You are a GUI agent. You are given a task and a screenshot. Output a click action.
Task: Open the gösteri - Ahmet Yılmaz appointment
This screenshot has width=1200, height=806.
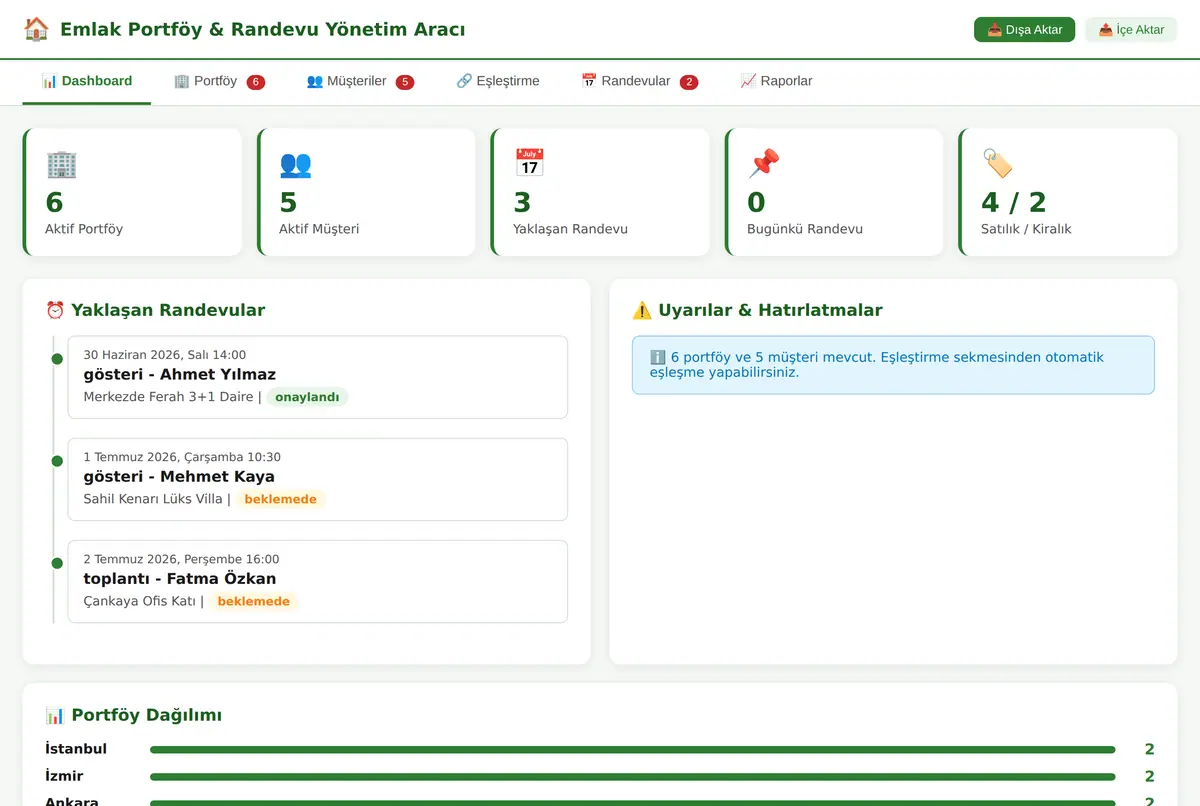pyautogui.click(x=317, y=377)
